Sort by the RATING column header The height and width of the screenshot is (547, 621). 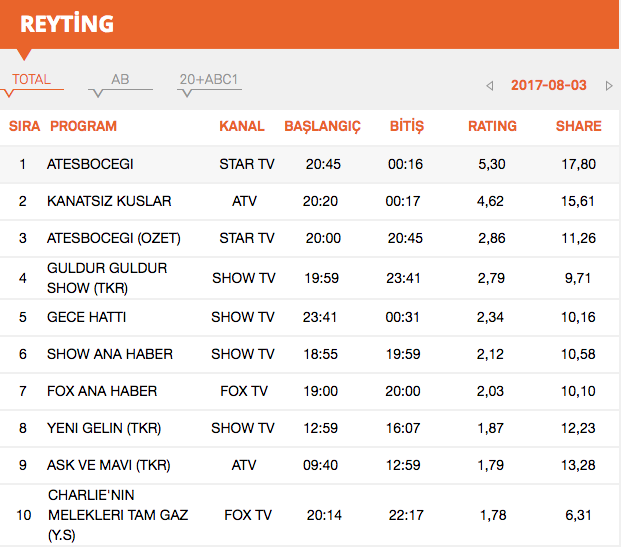(x=492, y=126)
